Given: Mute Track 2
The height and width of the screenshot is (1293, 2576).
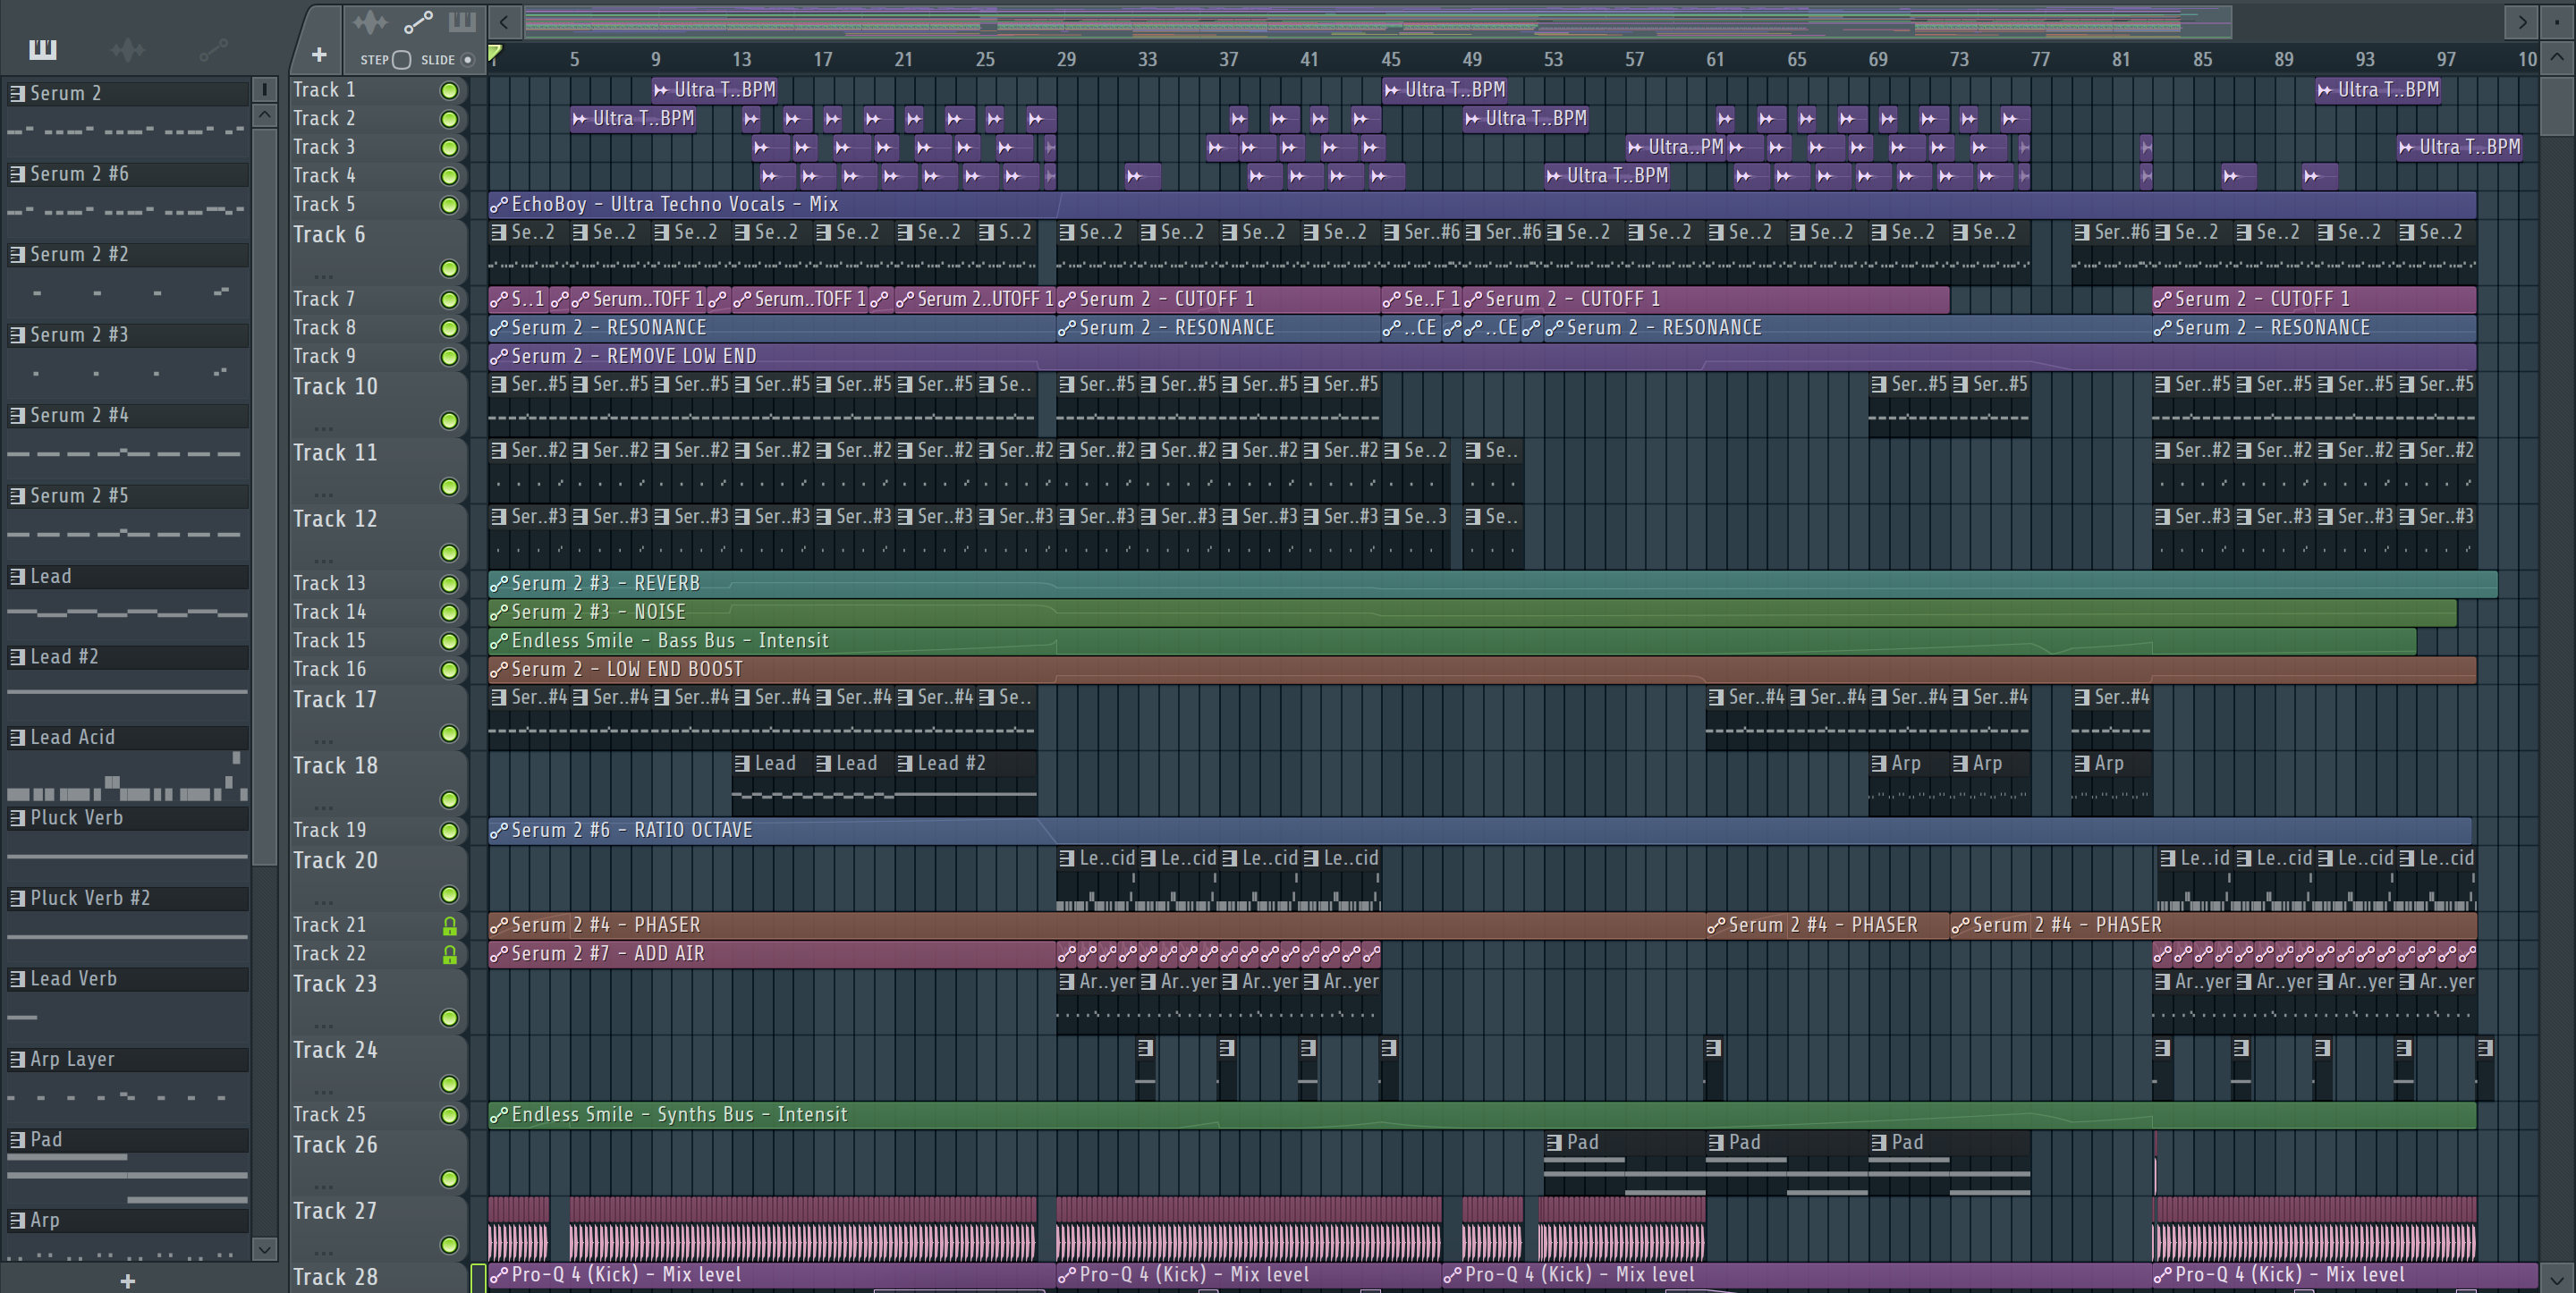Looking at the screenshot, I should (x=450, y=119).
